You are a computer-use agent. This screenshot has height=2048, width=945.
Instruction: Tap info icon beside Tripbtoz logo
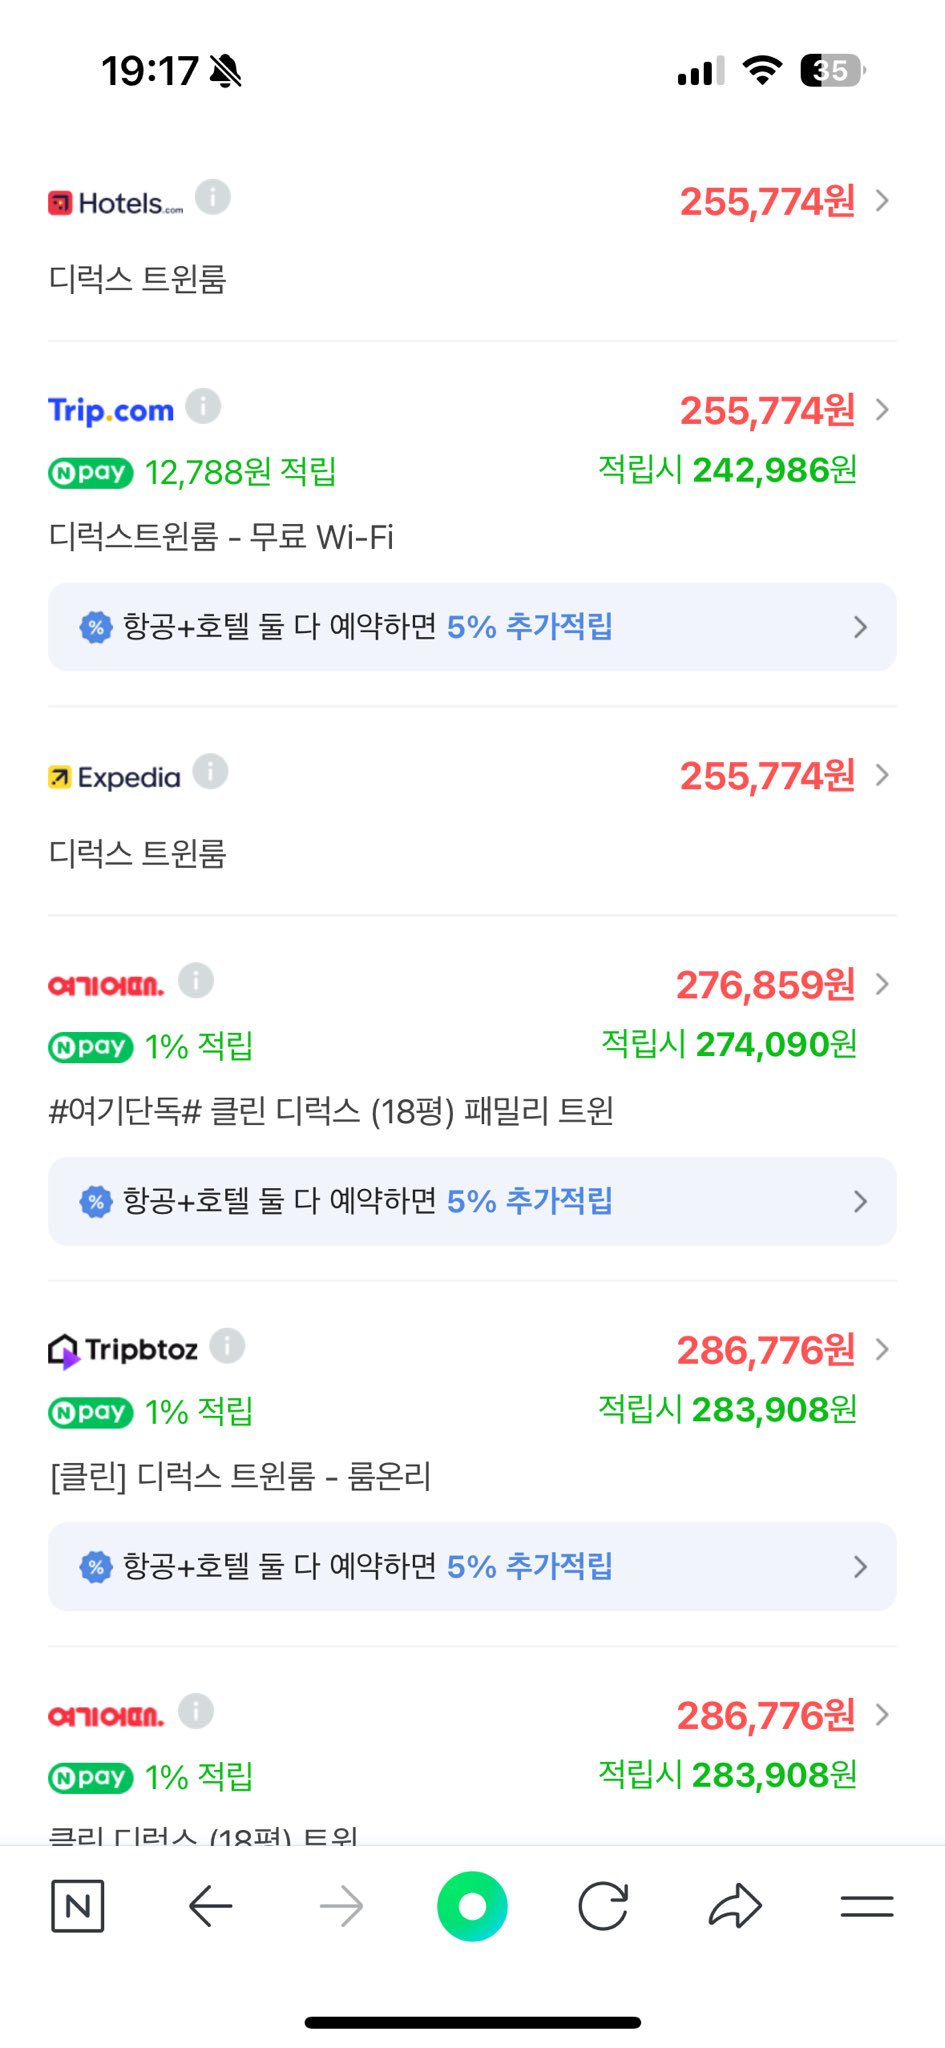[x=227, y=1346]
